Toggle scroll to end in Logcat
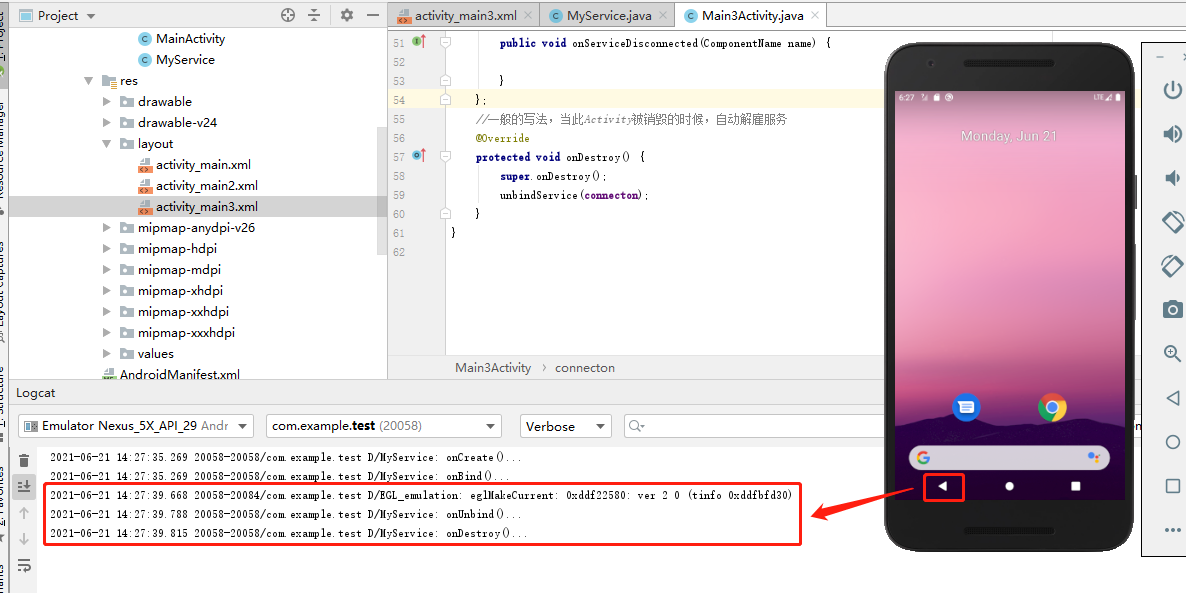1186x593 pixels. (24, 486)
